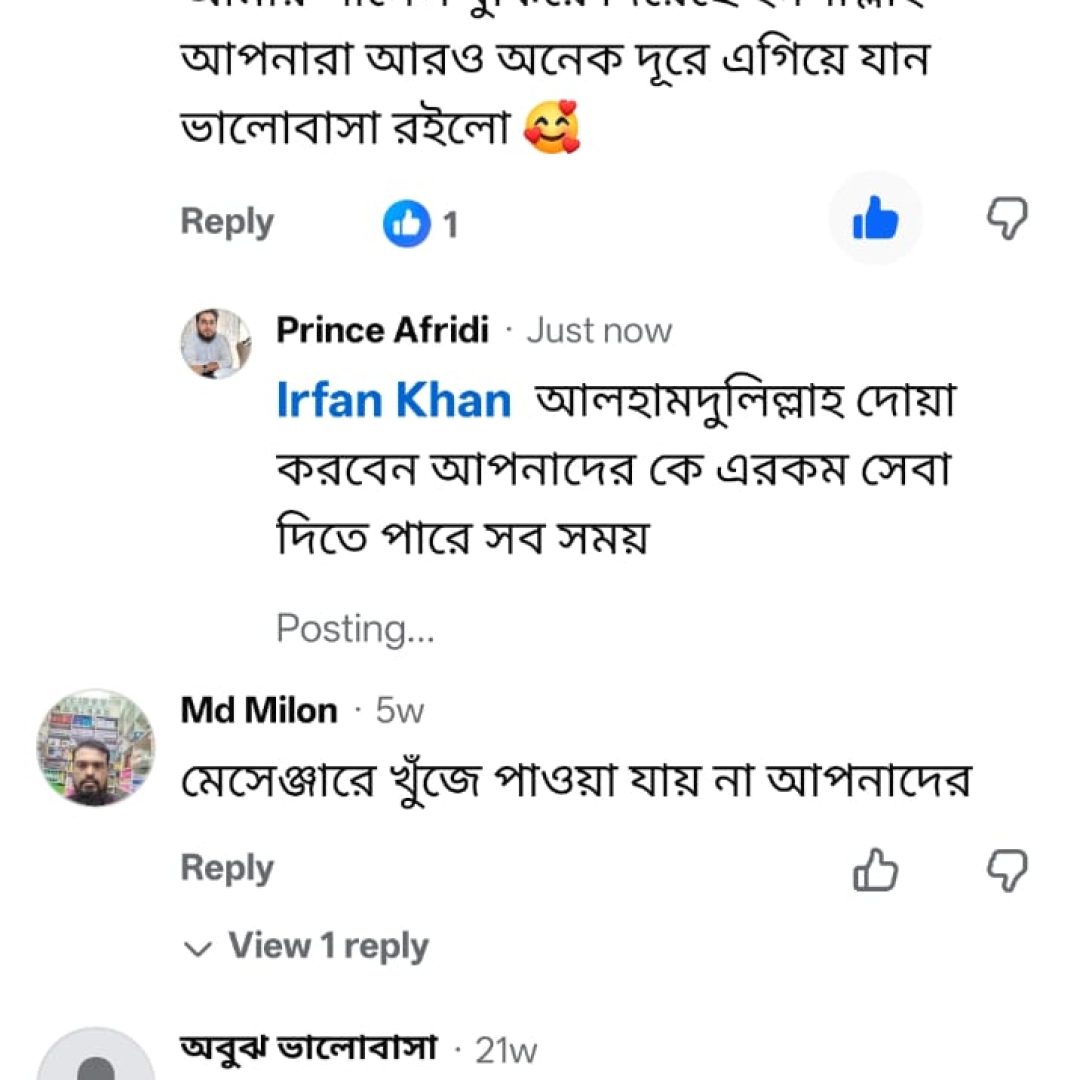Open Md Milon's profile picture

[x=96, y=747]
